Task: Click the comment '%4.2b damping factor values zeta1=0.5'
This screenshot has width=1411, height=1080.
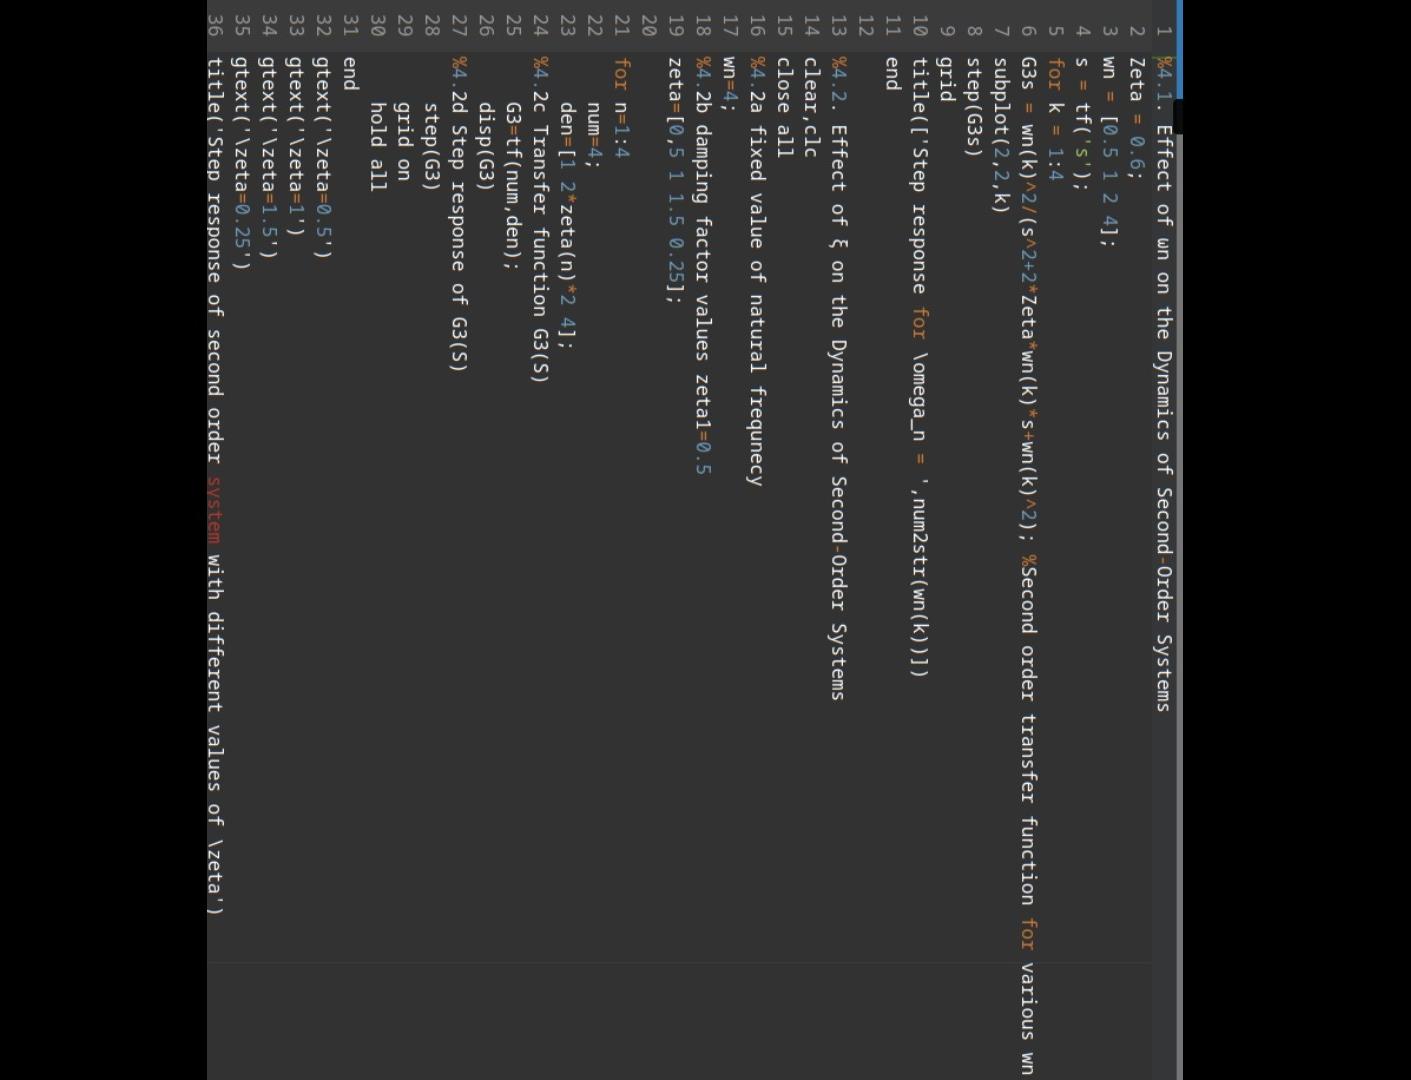Action: coord(703,266)
